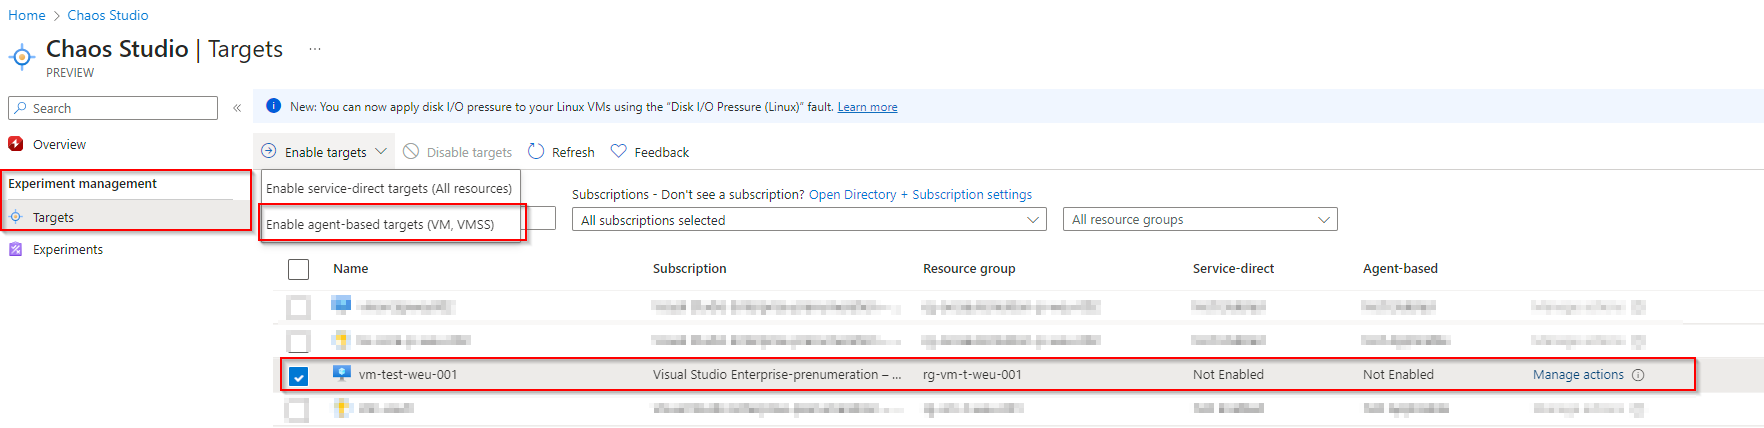Toggle the select-all header checkbox
The width and height of the screenshot is (1764, 428).
(298, 269)
